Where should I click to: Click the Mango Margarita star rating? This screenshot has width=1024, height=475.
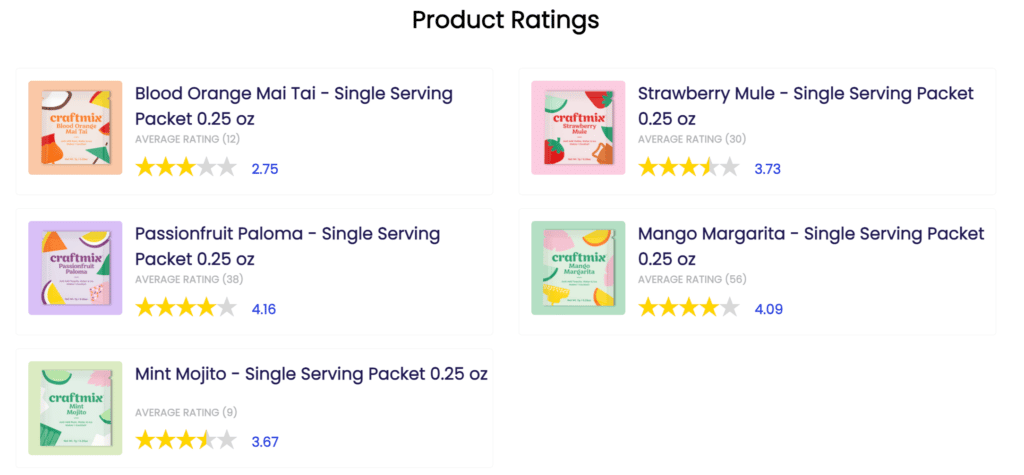688,308
